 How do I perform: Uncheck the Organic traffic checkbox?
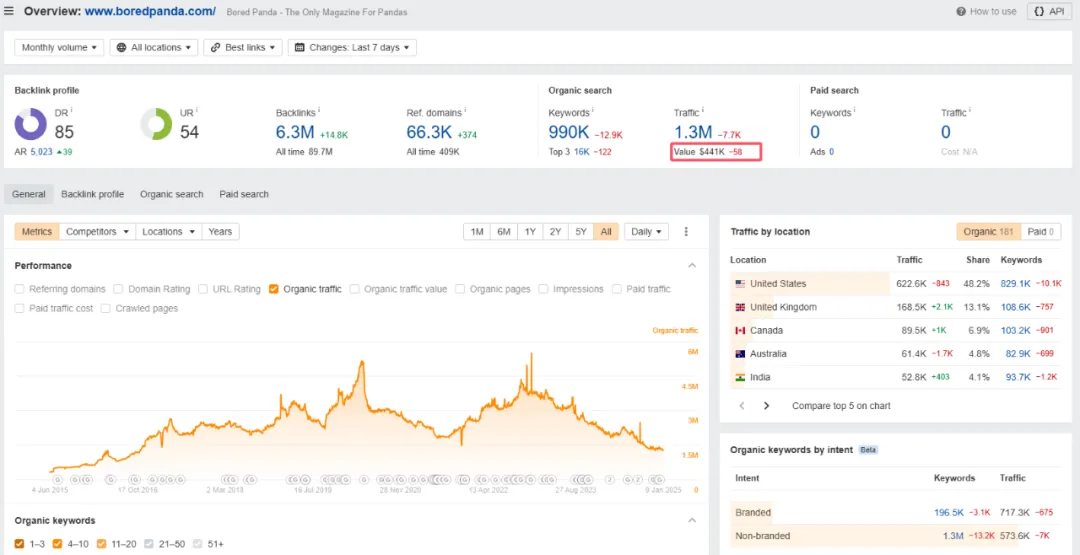274,289
